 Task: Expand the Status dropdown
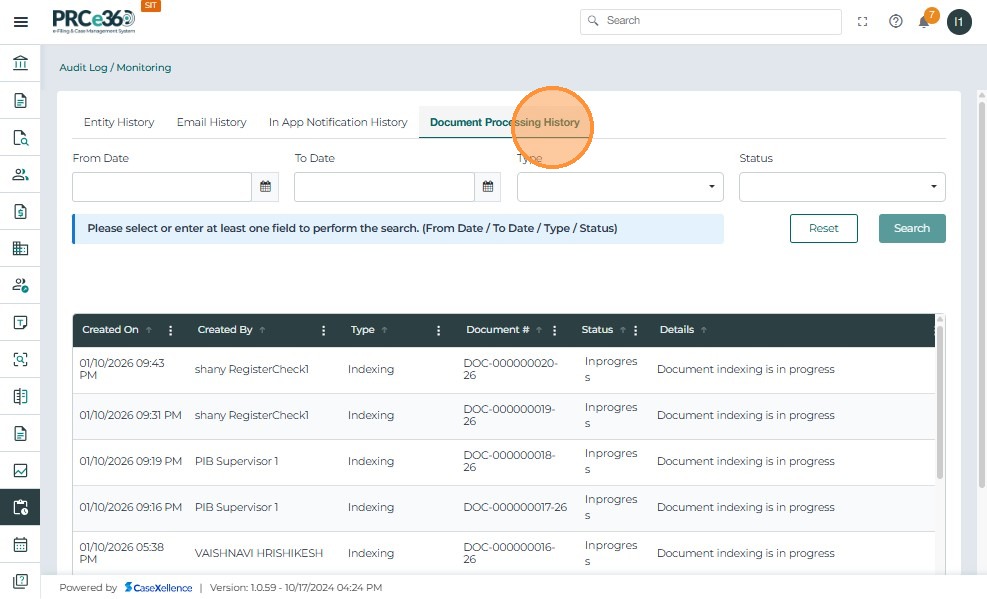point(841,187)
